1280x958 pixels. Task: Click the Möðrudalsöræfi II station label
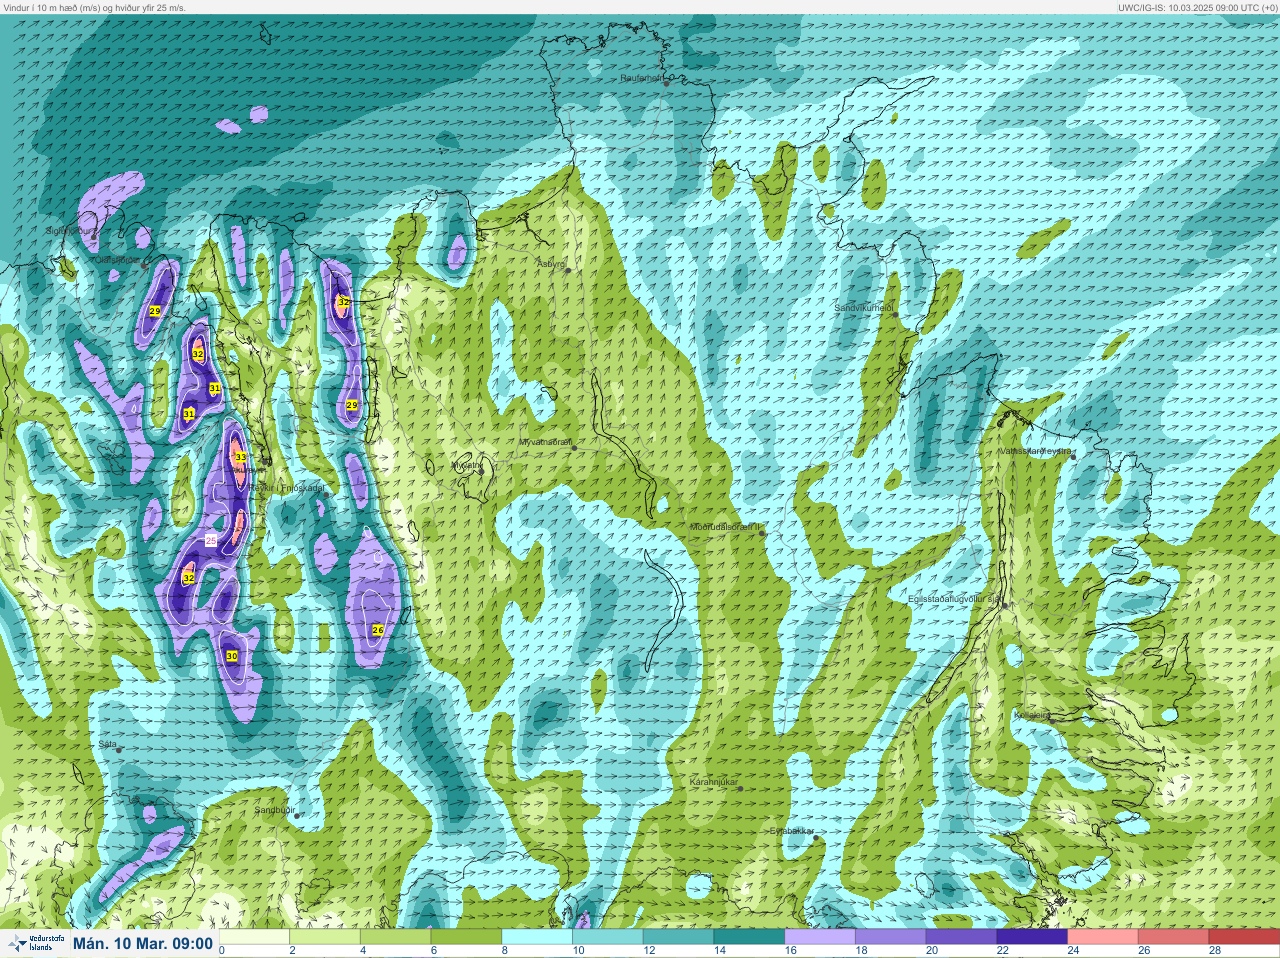[727, 527]
